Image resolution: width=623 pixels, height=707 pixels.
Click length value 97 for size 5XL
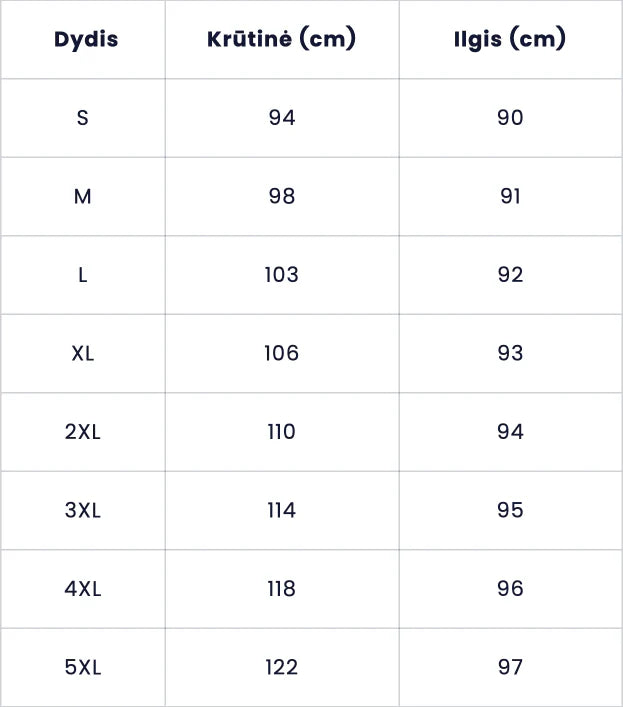[x=510, y=668]
